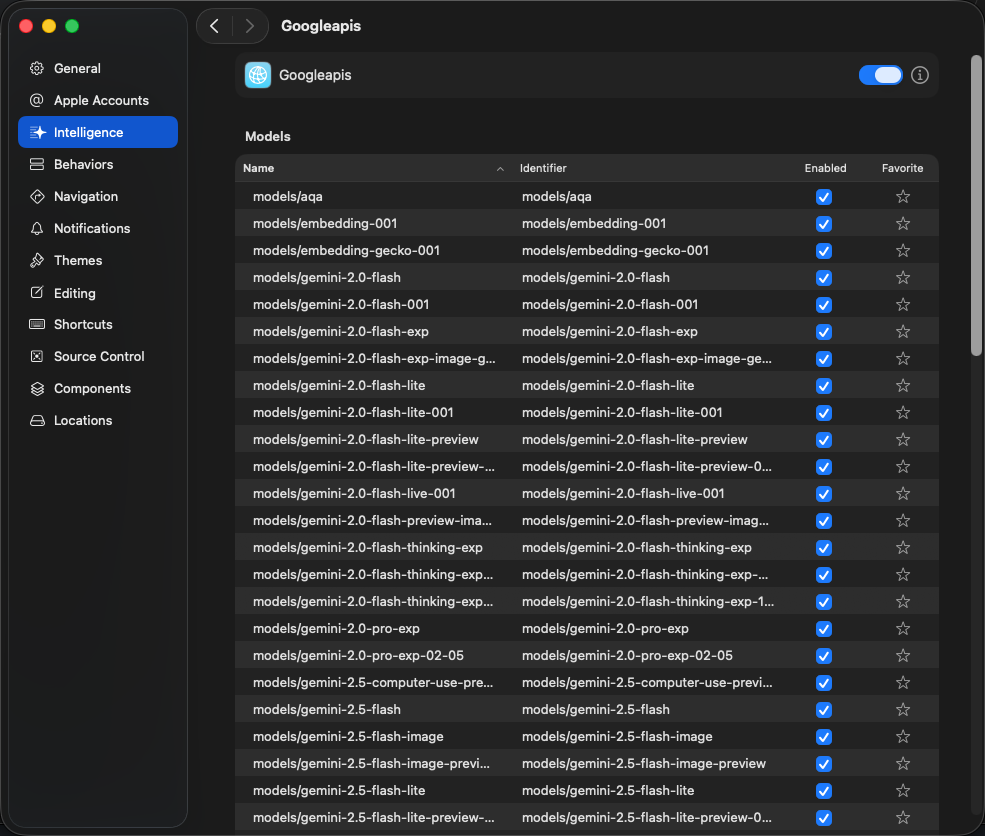The image size is (985, 836).
Task: Open the Themes settings pane
Action: [x=78, y=260]
